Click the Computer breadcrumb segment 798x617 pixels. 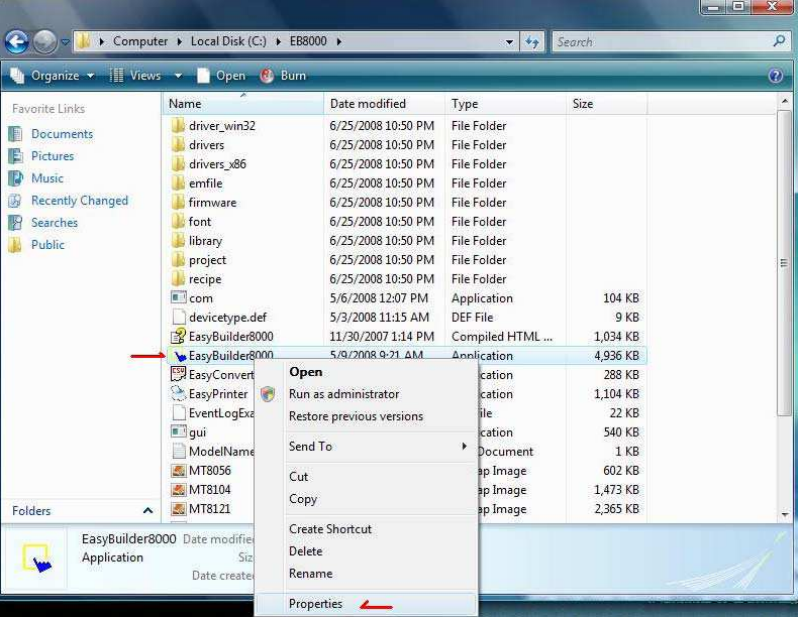point(140,41)
